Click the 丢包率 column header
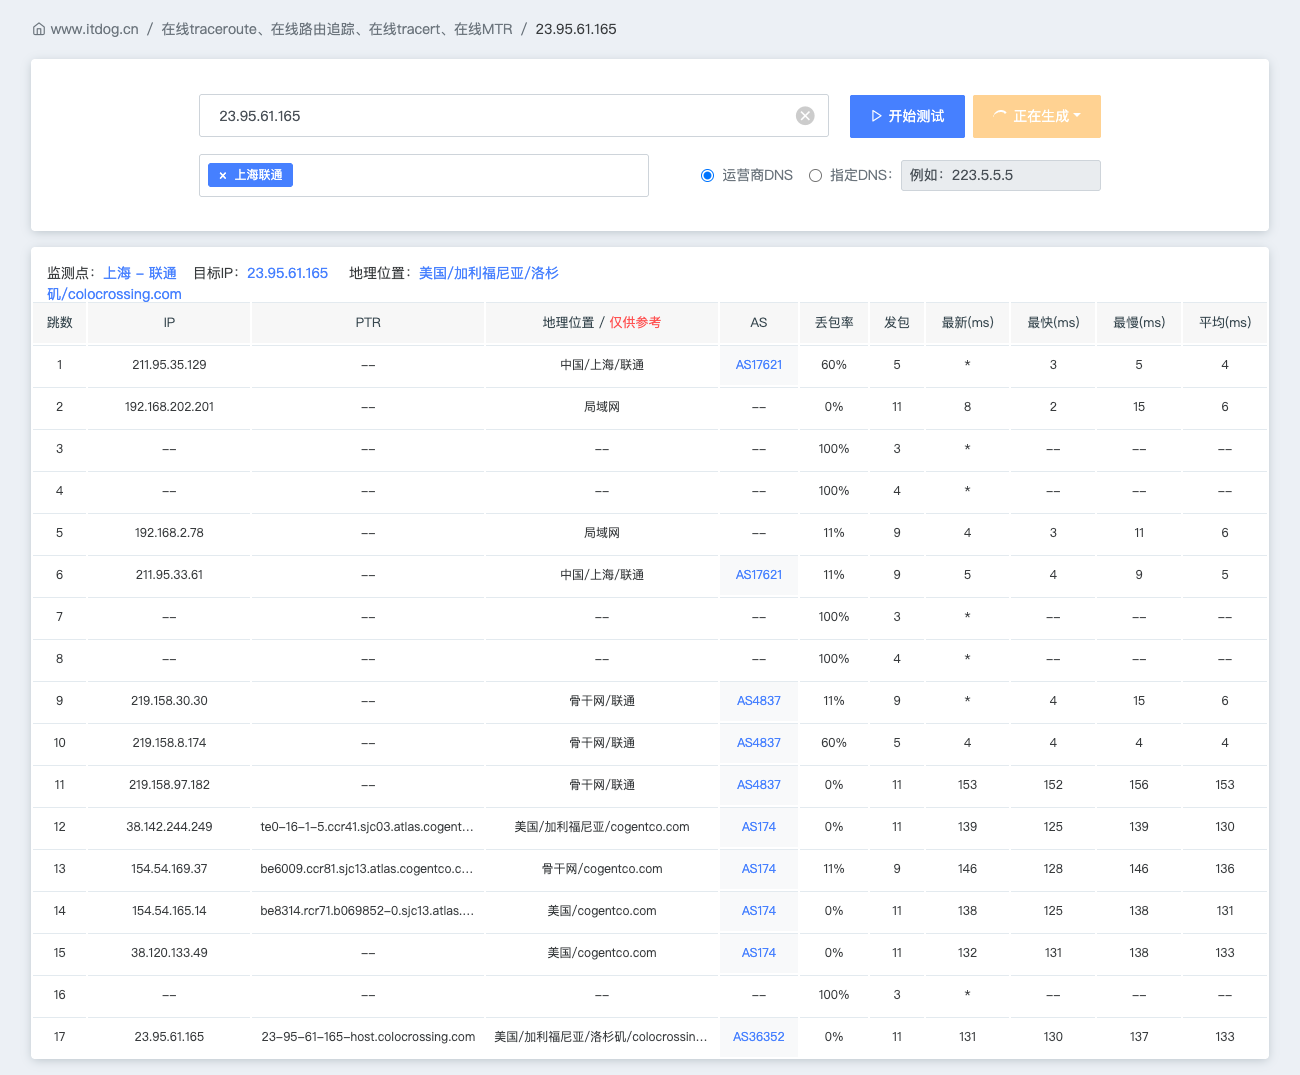This screenshot has height=1075, width=1300. 834,323
